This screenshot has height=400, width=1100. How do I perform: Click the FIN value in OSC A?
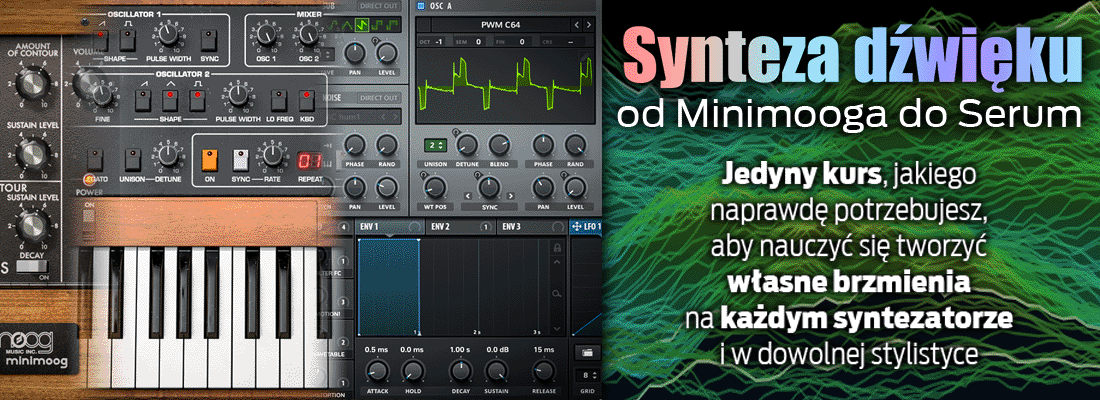coord(522,41)
